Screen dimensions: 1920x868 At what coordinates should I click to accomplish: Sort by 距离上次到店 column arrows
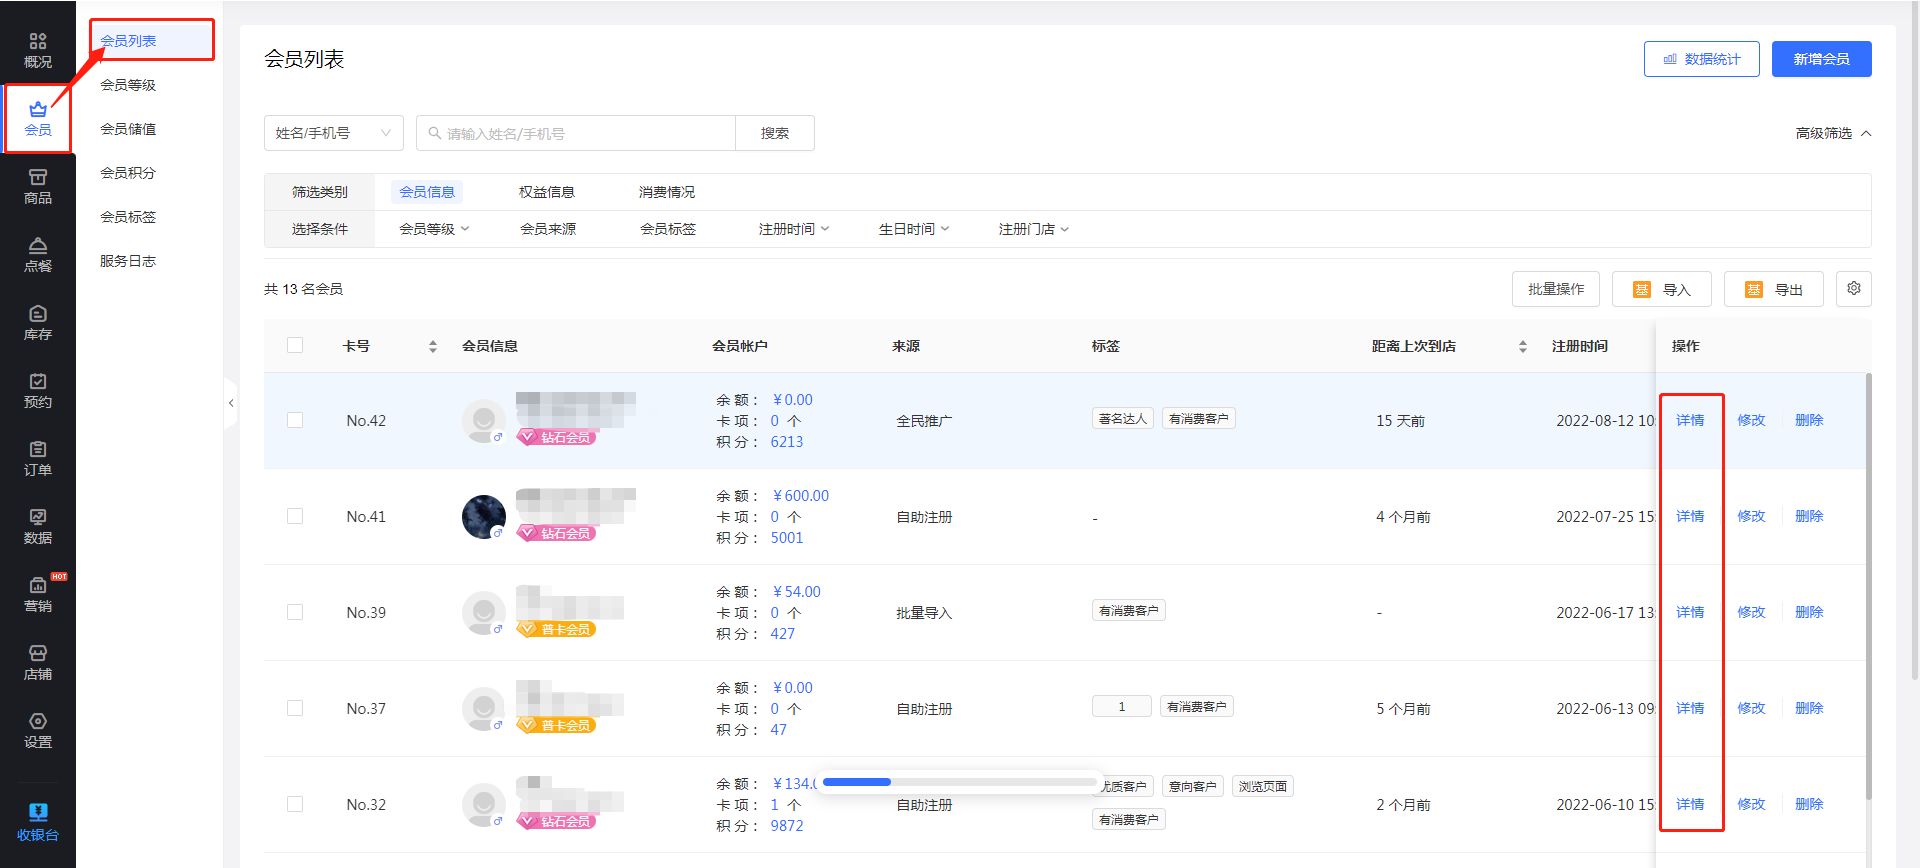click(1523, 346)
